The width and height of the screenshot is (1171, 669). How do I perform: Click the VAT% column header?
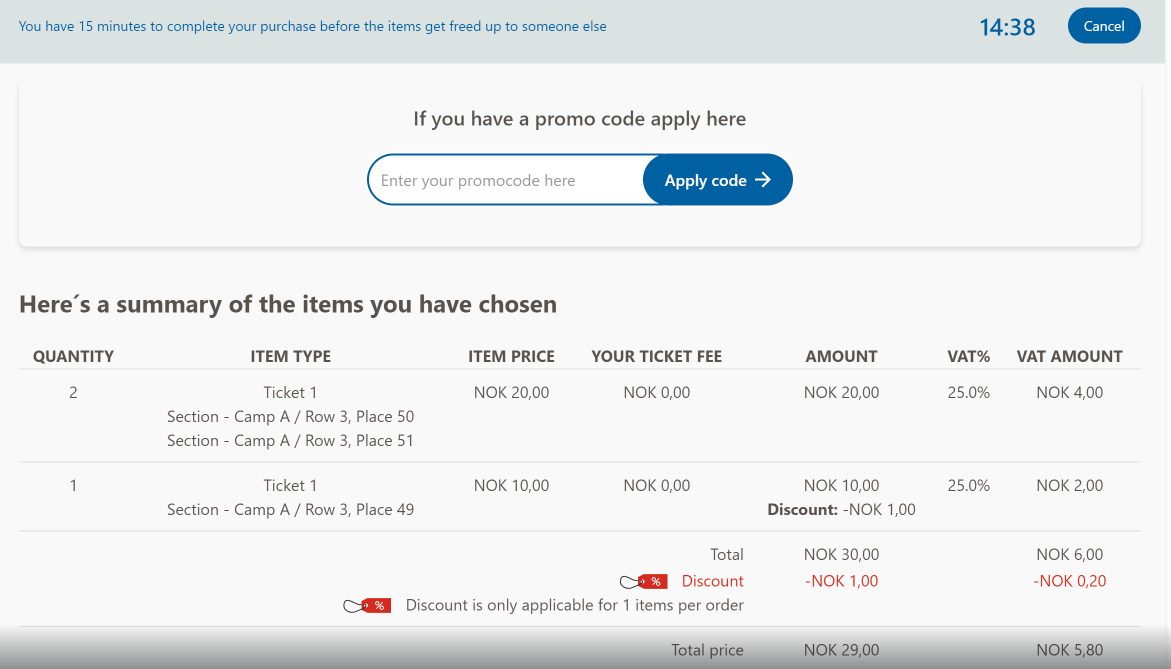pyautogui.click(x=969, y=356)
